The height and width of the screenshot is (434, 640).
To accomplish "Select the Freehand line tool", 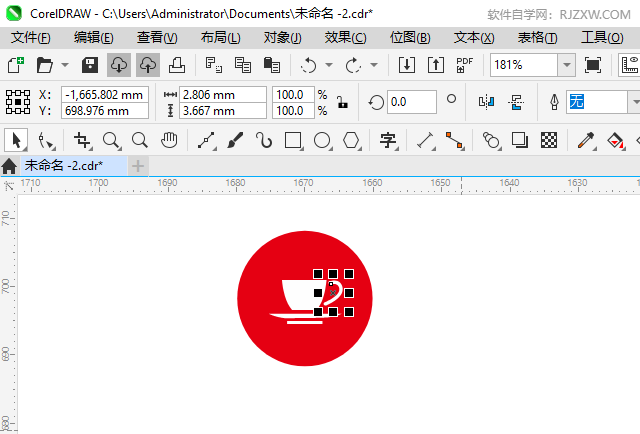I will click(206, 140).
